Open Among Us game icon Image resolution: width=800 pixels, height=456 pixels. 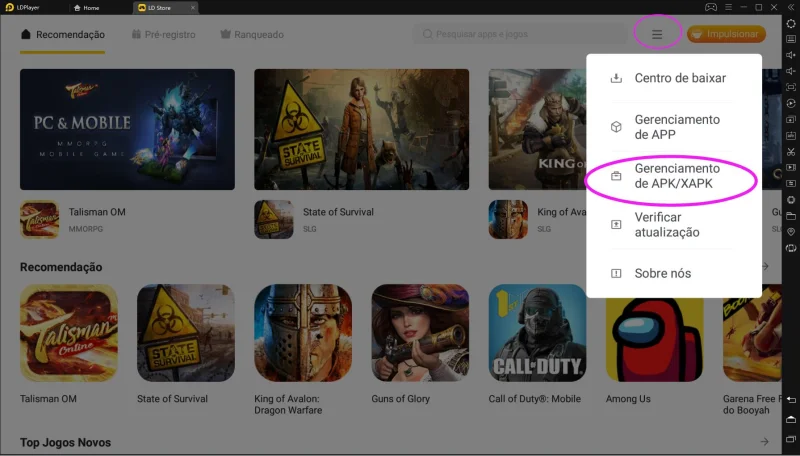(x=655, y=339)
